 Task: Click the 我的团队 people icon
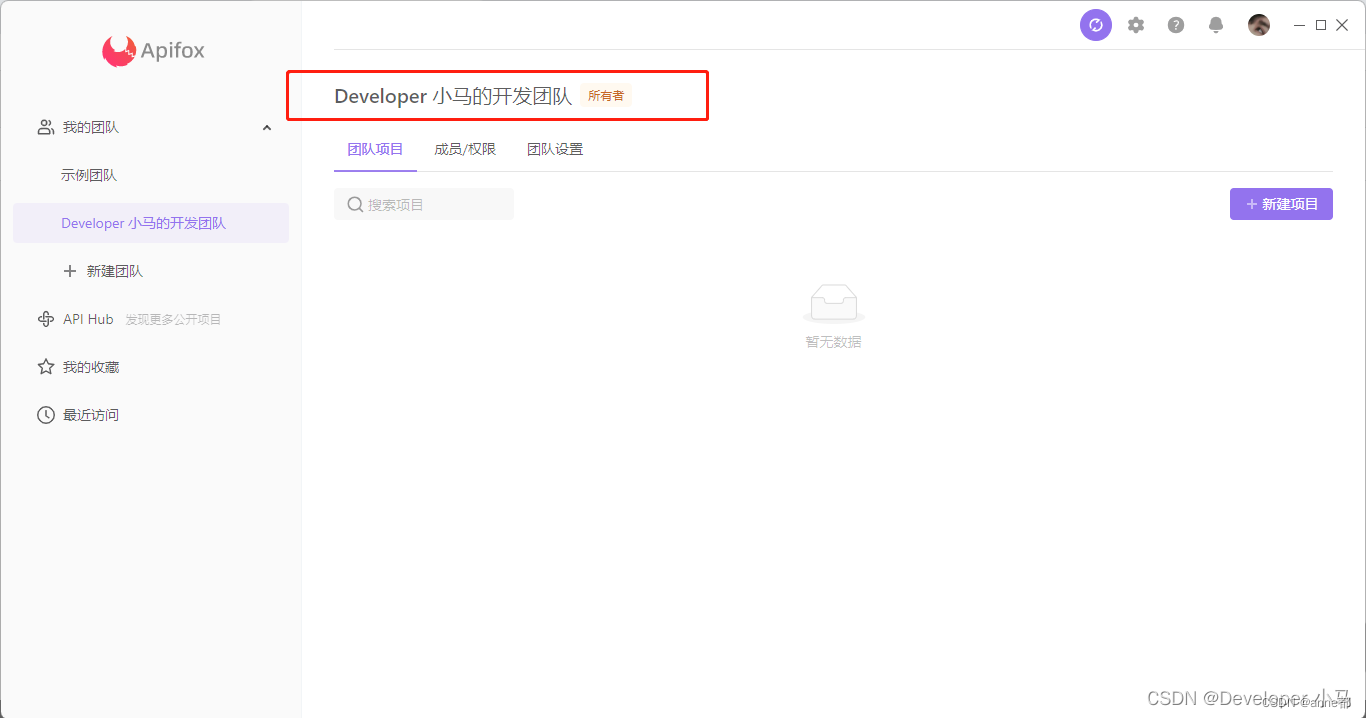tap(46, 127)
